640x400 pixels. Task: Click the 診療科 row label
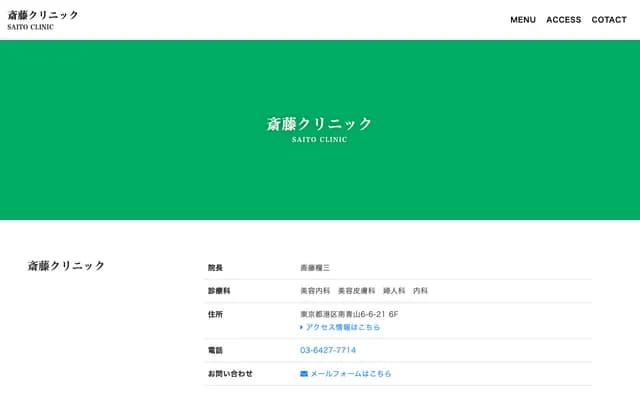[x=219, y=291]
